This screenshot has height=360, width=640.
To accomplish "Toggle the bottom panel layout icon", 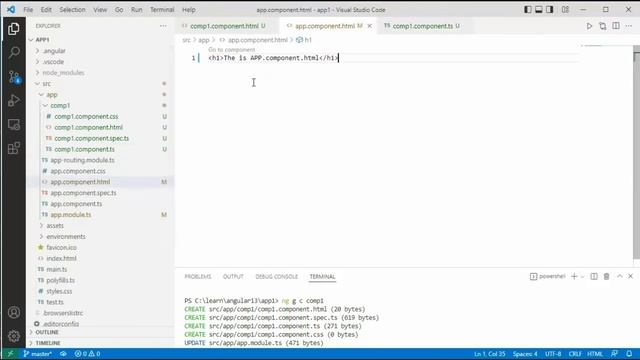I will [539, 9].
